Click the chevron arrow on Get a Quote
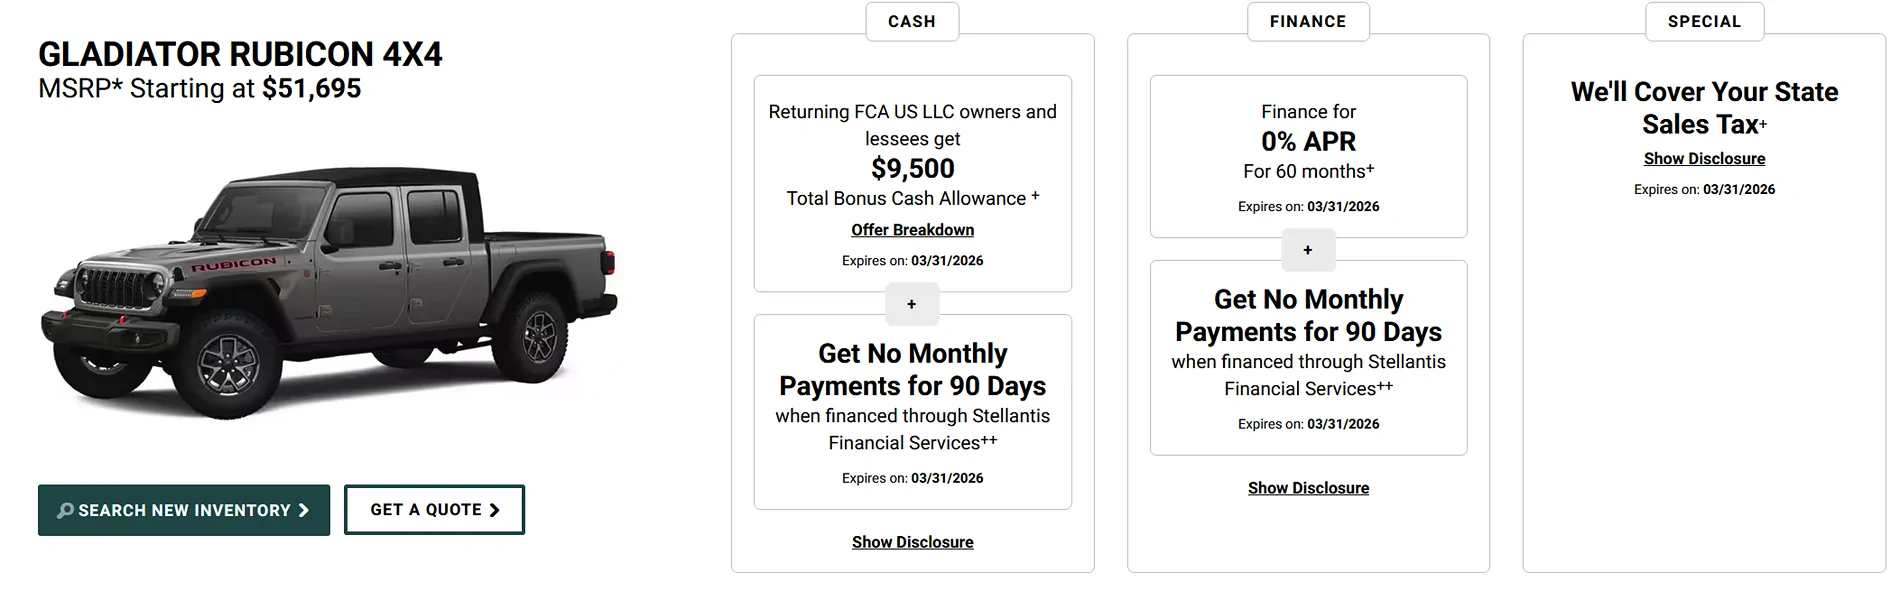 click(x=494, y=510)
